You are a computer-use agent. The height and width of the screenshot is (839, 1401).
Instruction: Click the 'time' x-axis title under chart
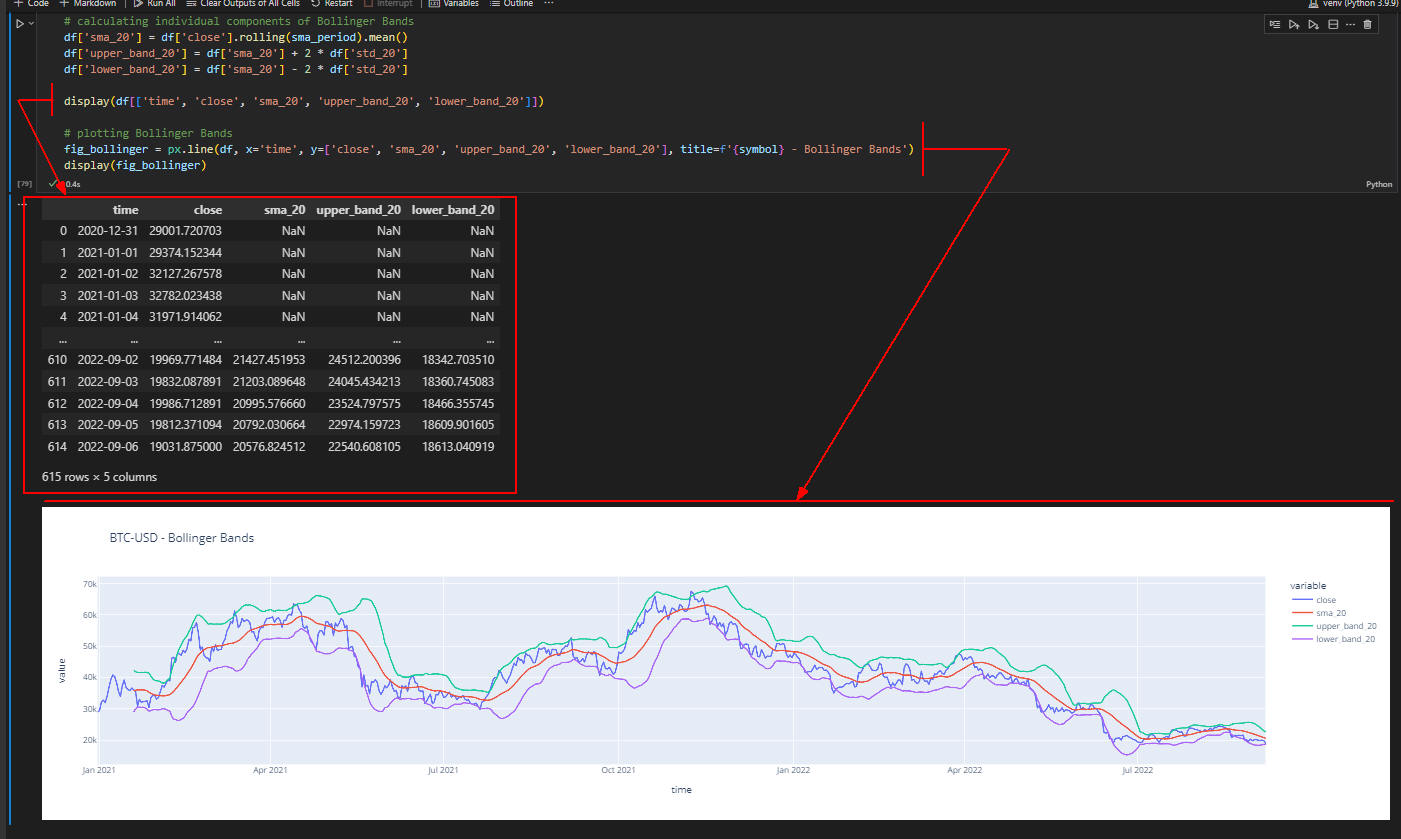[681, 790]
